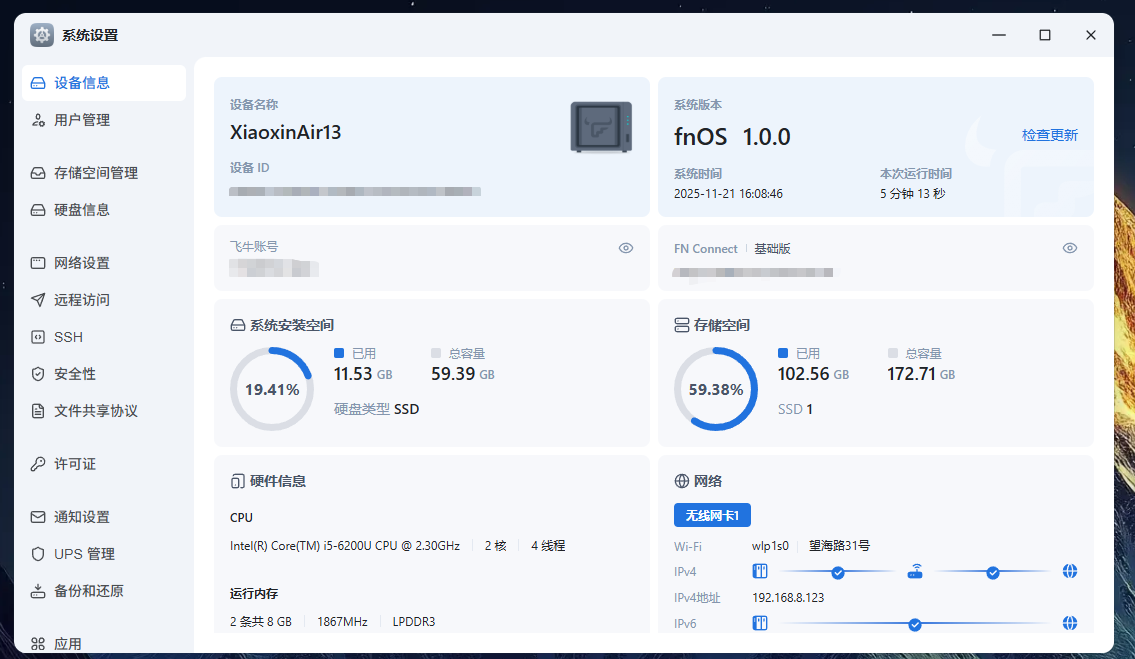
Task: Click the 基础版 label beside FN Connect
Action: pos(772,248)
